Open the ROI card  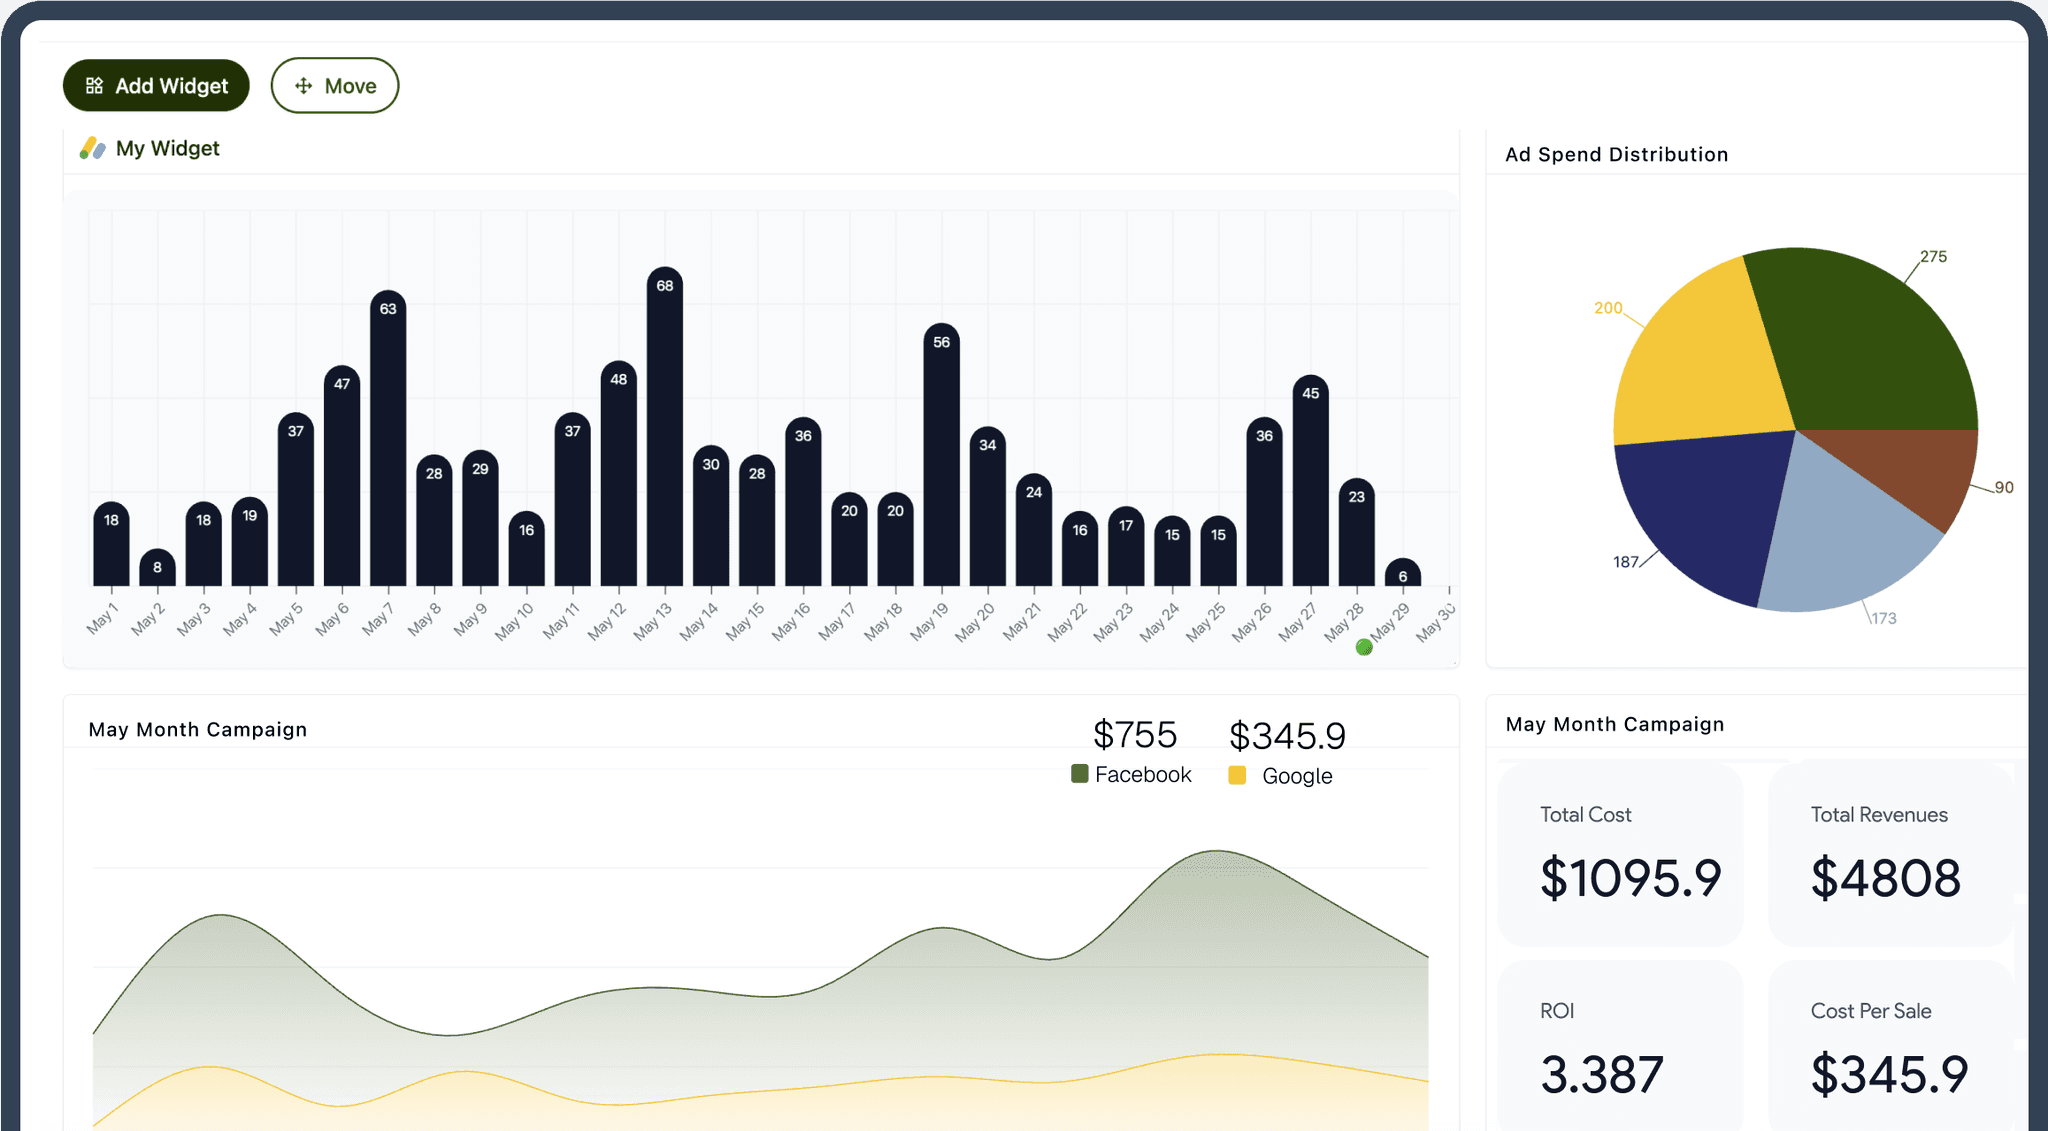pos(1621,1046)
